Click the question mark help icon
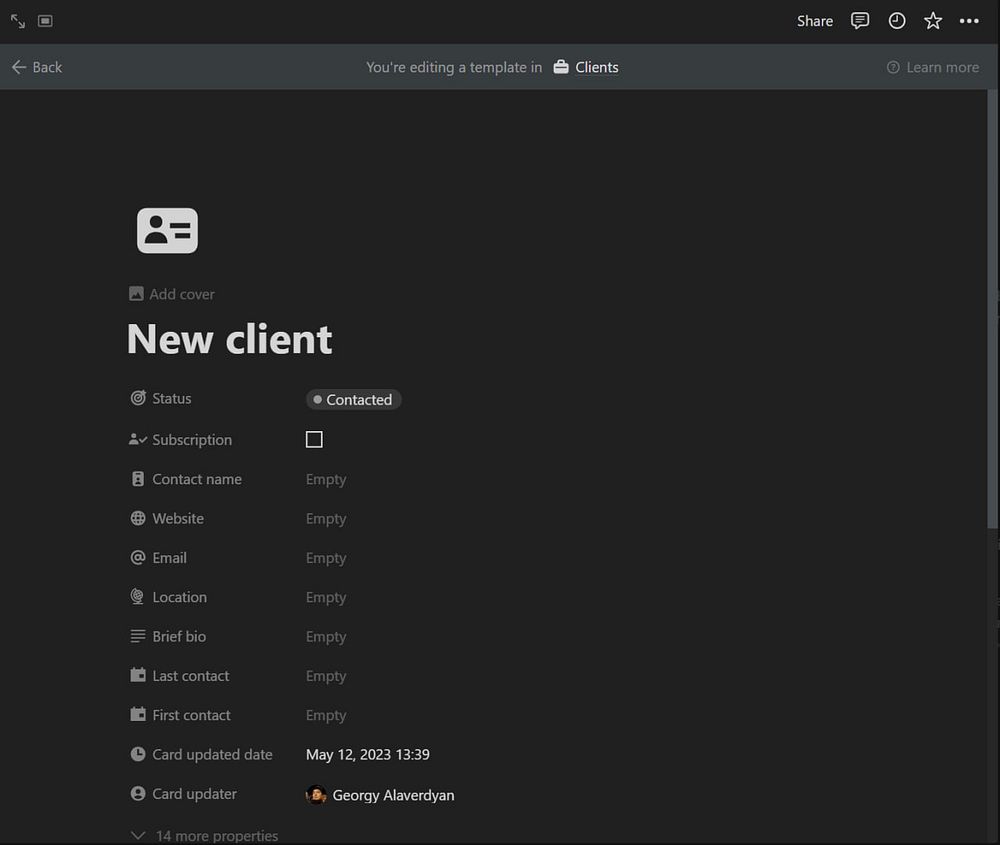 coord(893,67)
